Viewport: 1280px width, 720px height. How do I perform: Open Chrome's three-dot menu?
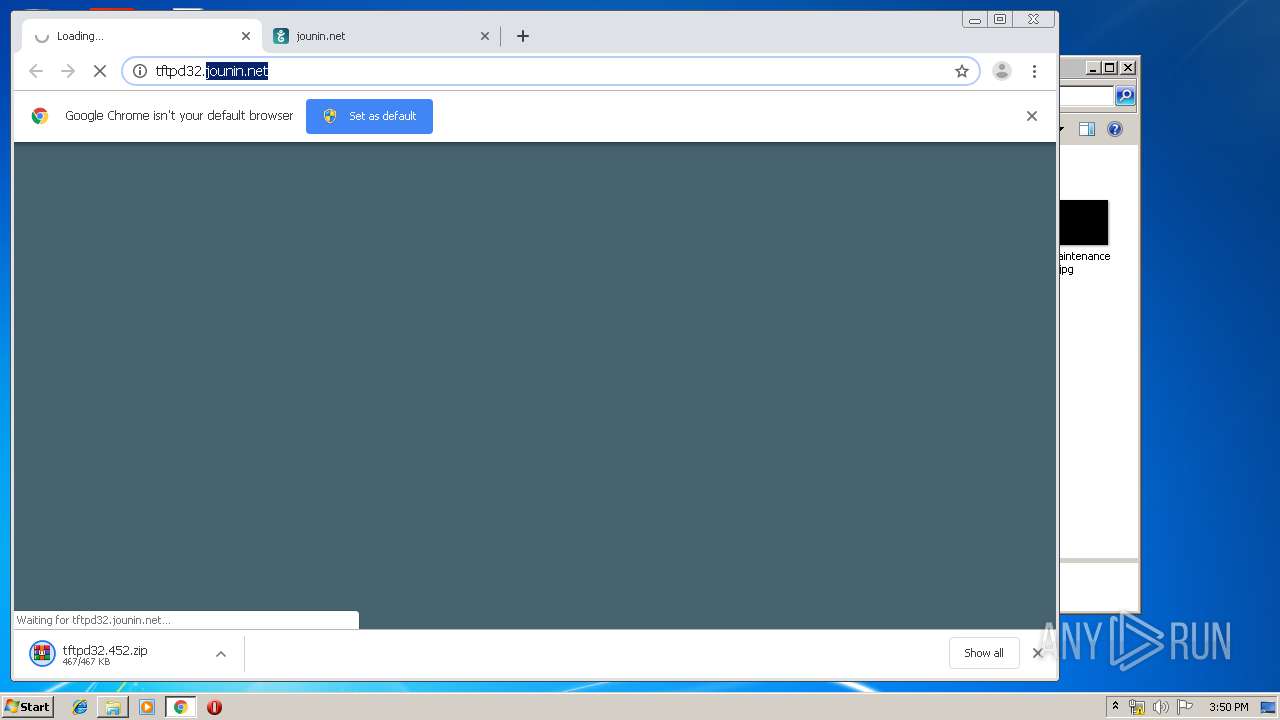click(x=1034, y=71)
